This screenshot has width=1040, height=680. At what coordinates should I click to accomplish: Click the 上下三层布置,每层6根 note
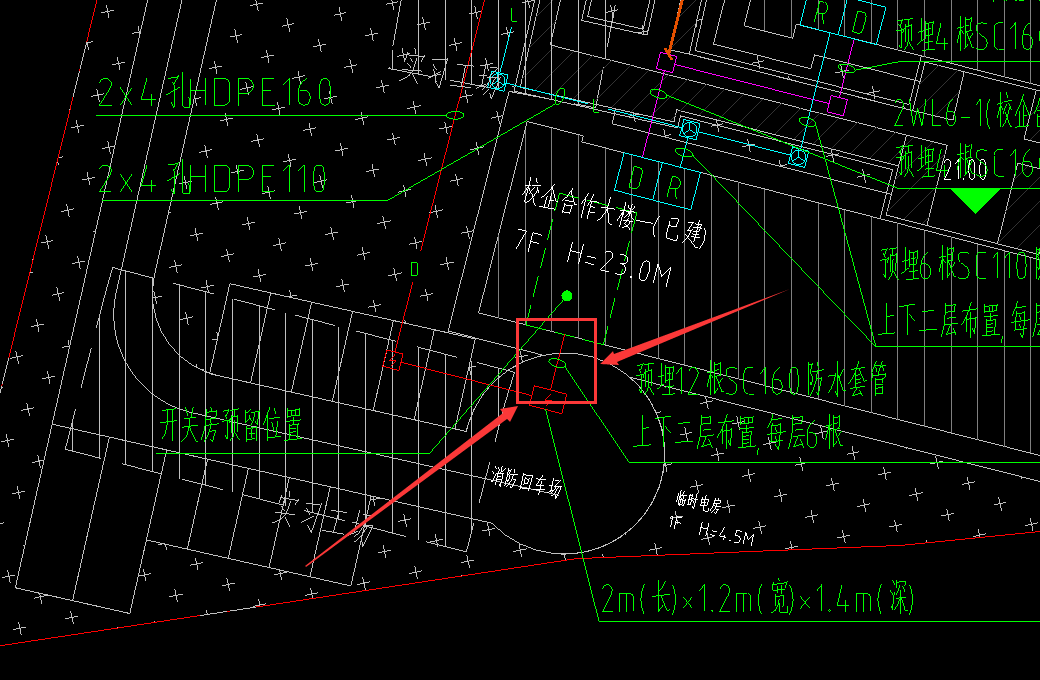(x=738, y=431)
